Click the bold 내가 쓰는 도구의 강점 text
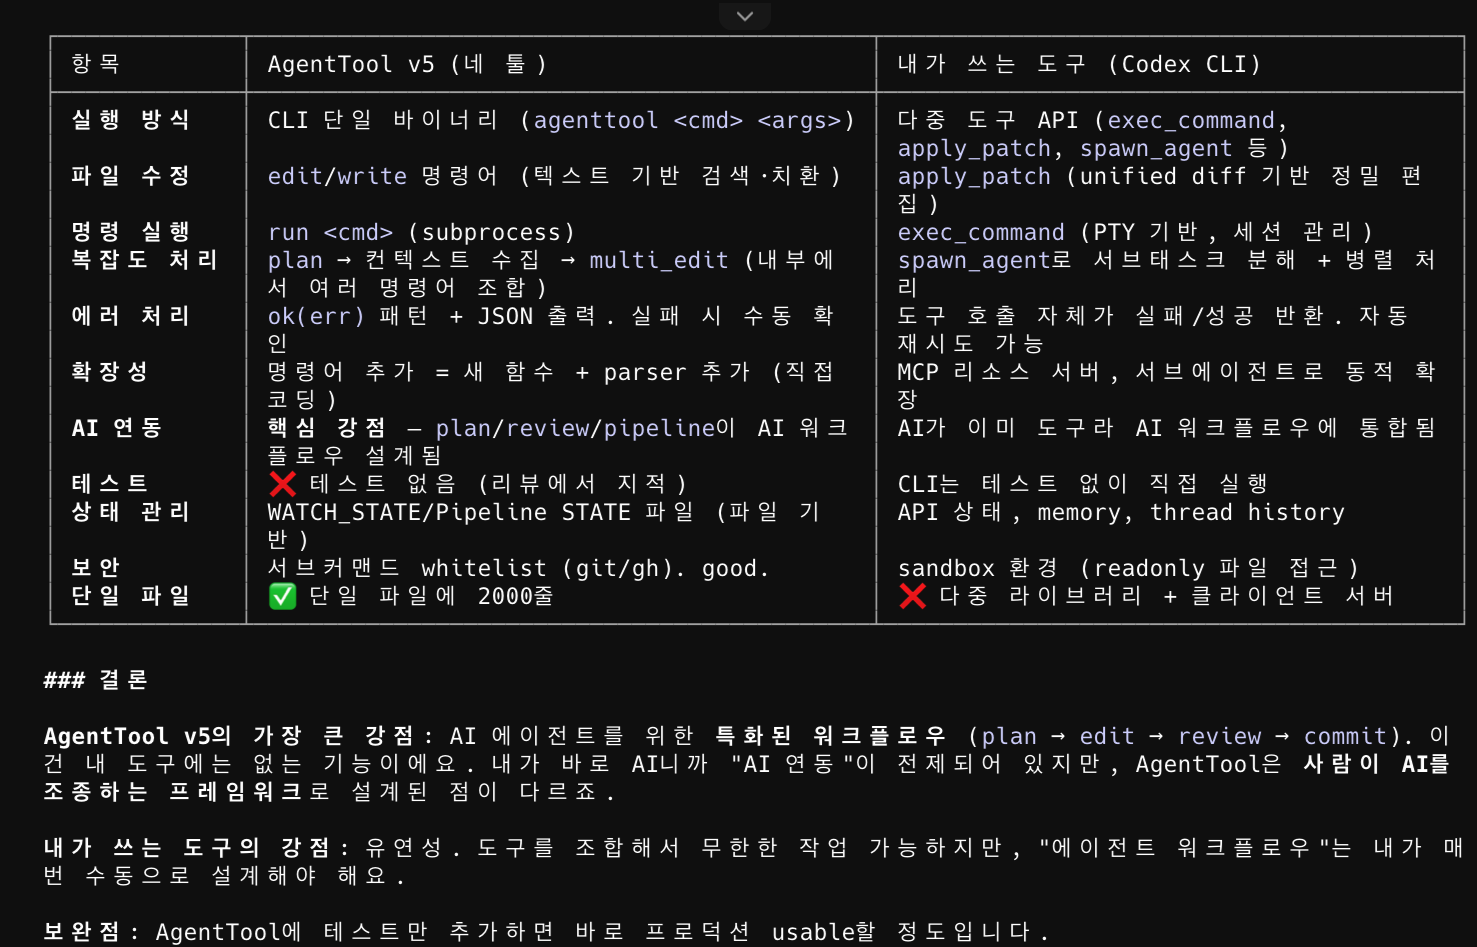1477x947 pixels. (187, 848)
